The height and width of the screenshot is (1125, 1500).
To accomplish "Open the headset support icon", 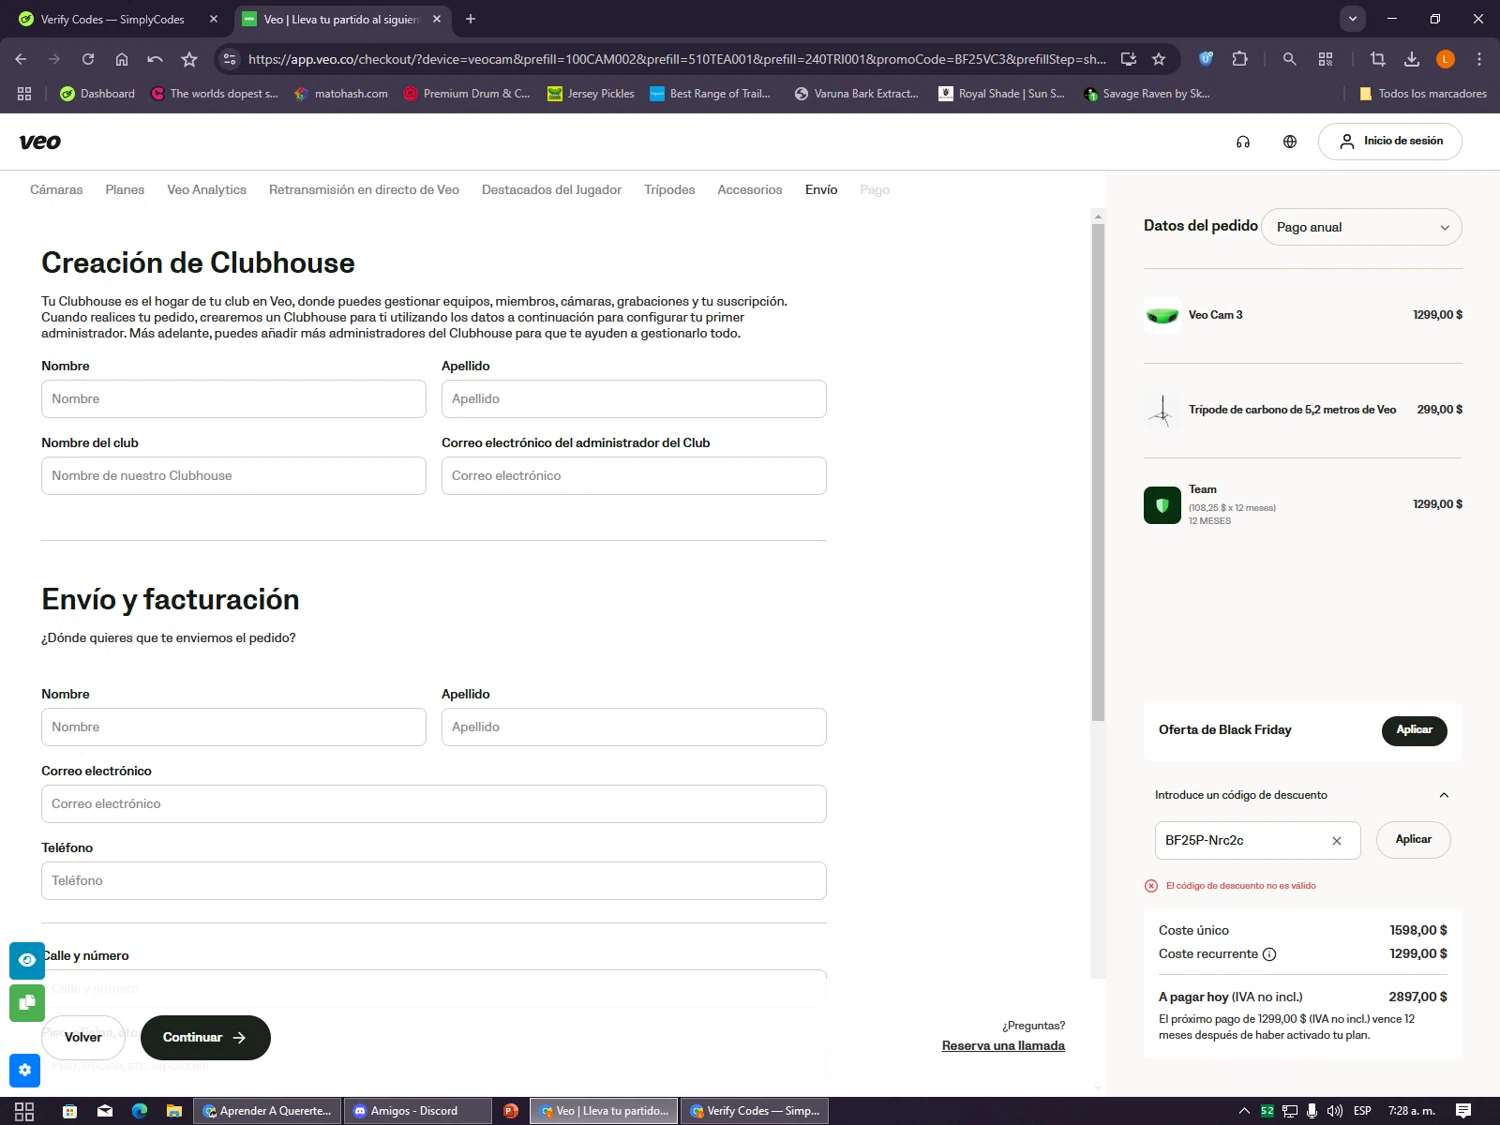I will (1243, 142).
